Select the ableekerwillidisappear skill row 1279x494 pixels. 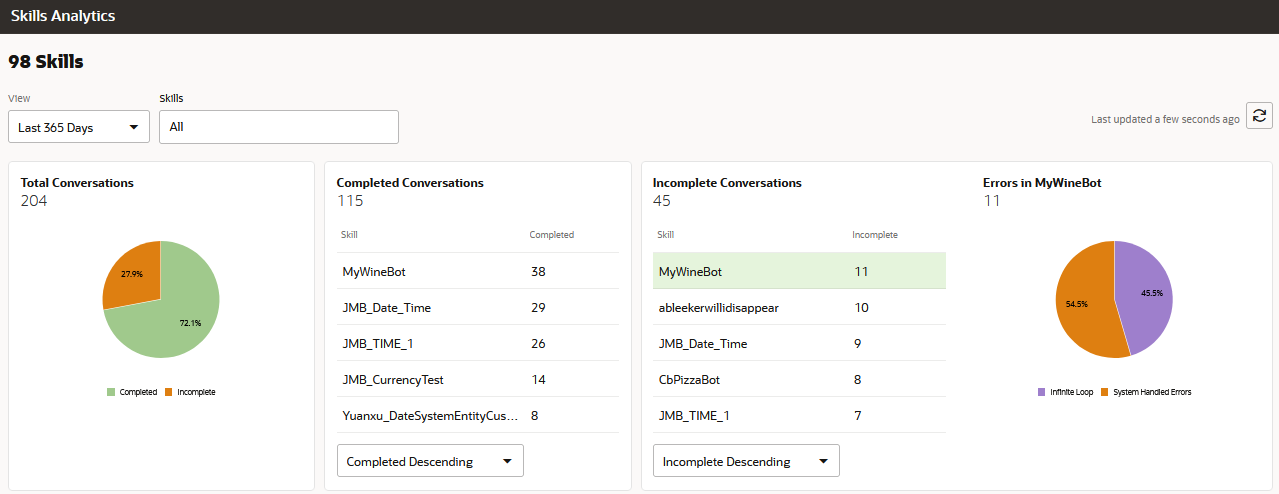pos(798,307)
